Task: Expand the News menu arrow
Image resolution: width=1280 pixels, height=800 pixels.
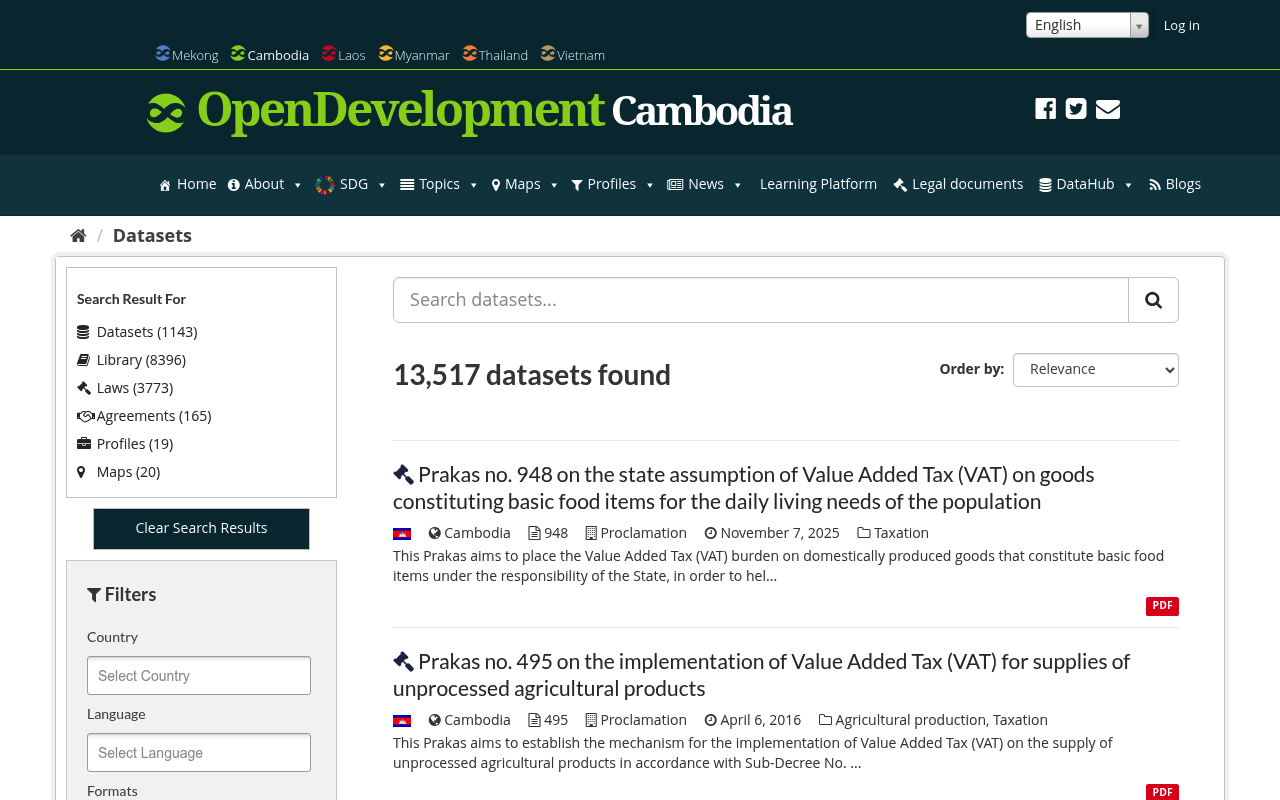Action: tap(738, 185)
